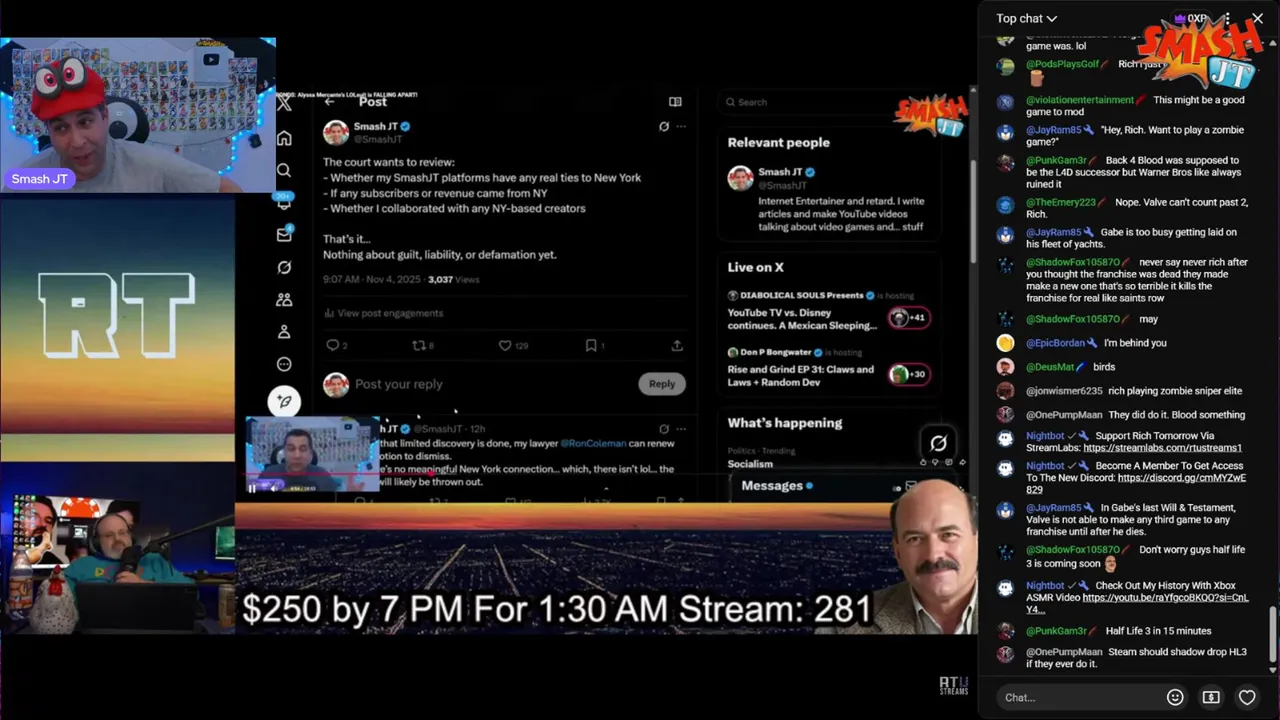Click the Reply button next to reply field
The width and height of the screenshot is (1280, 720).
662,384
